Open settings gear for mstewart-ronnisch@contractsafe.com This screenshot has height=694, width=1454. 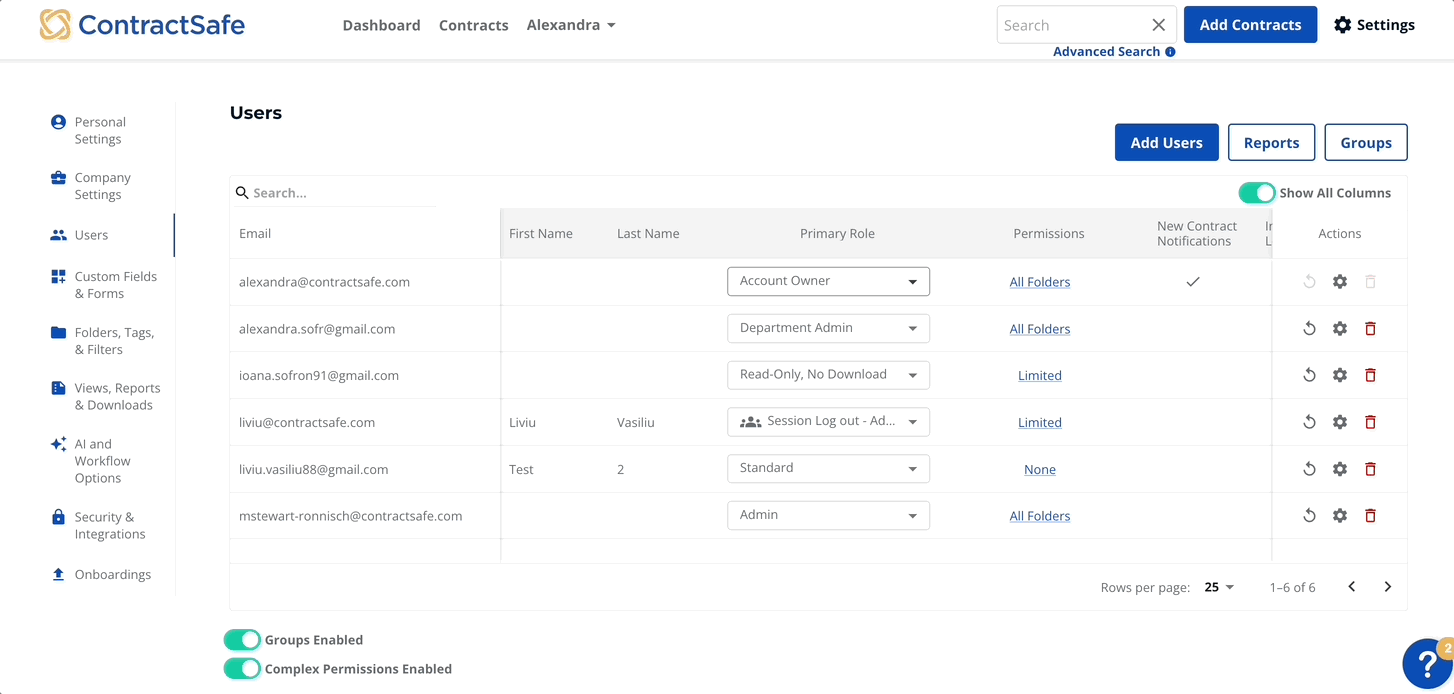coord(1340,515)
